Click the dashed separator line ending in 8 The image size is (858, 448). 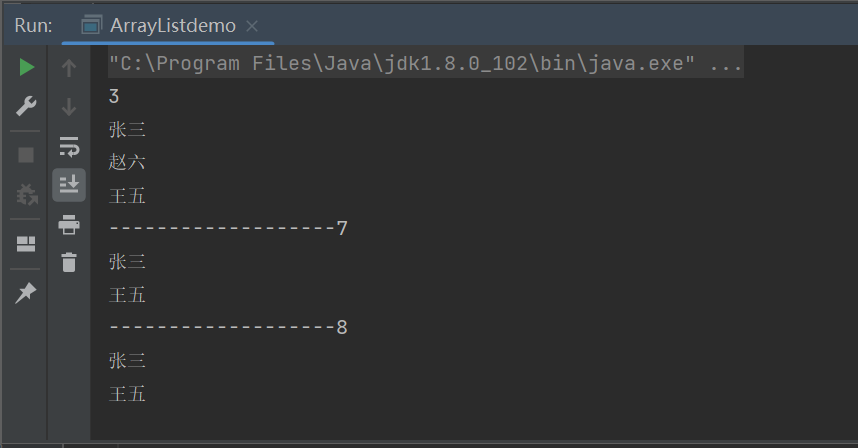click(x=228, y=327)
